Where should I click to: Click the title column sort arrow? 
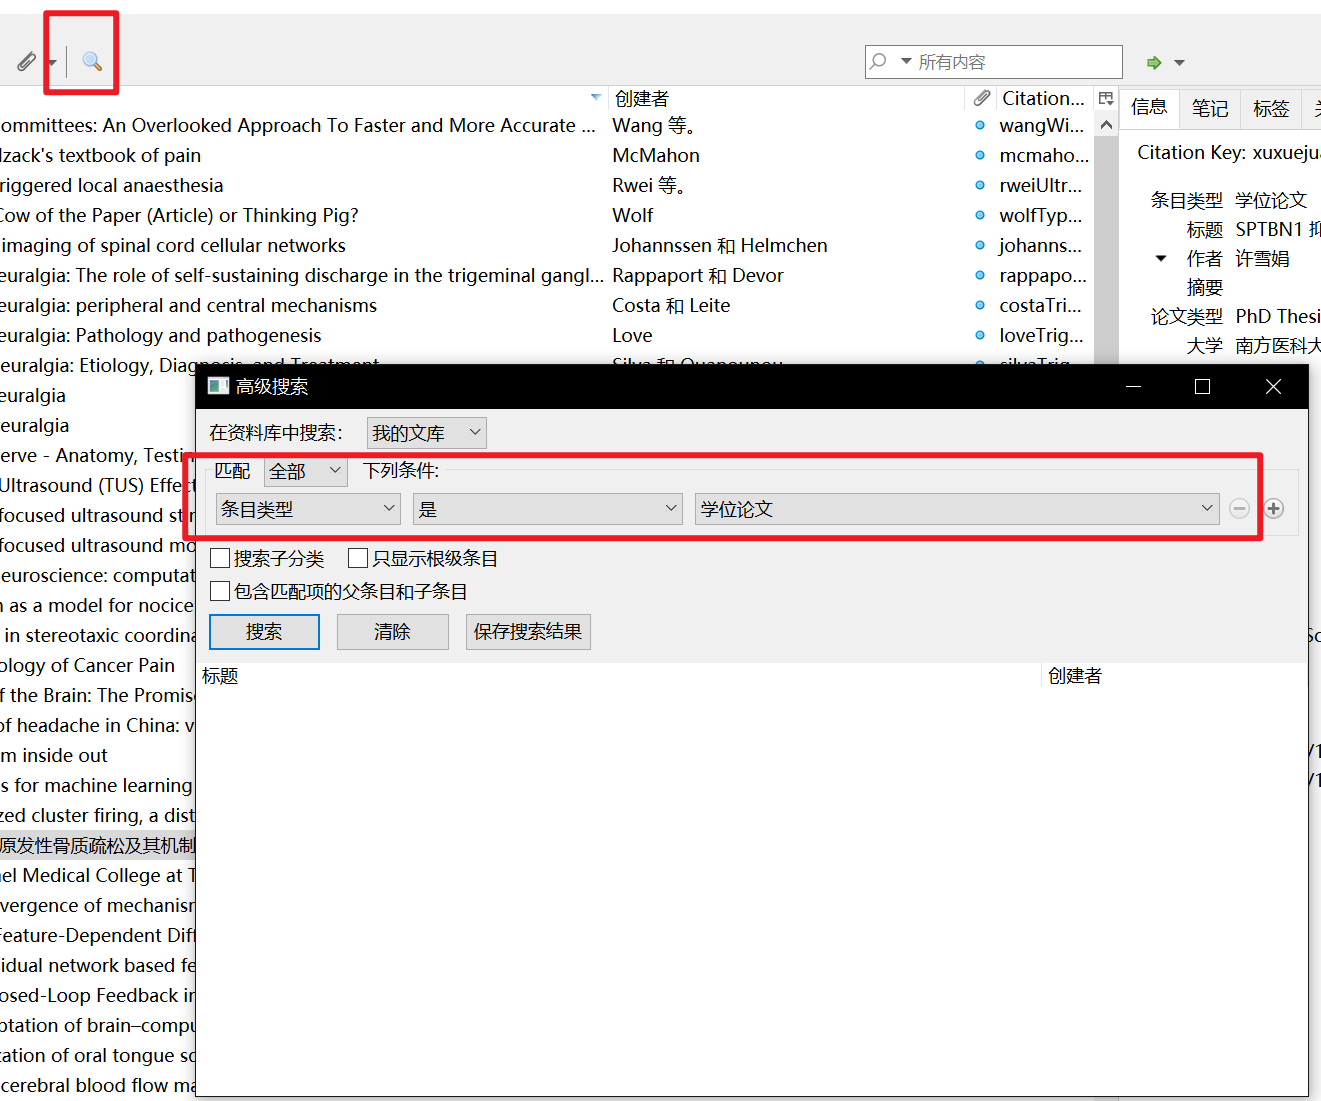click(596, 97)
